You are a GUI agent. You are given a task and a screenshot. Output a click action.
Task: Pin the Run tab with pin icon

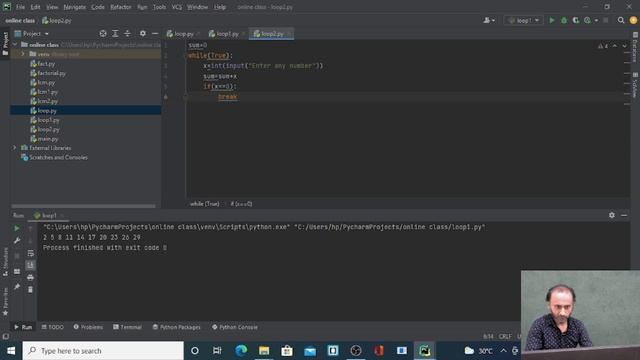click(17, 287)
